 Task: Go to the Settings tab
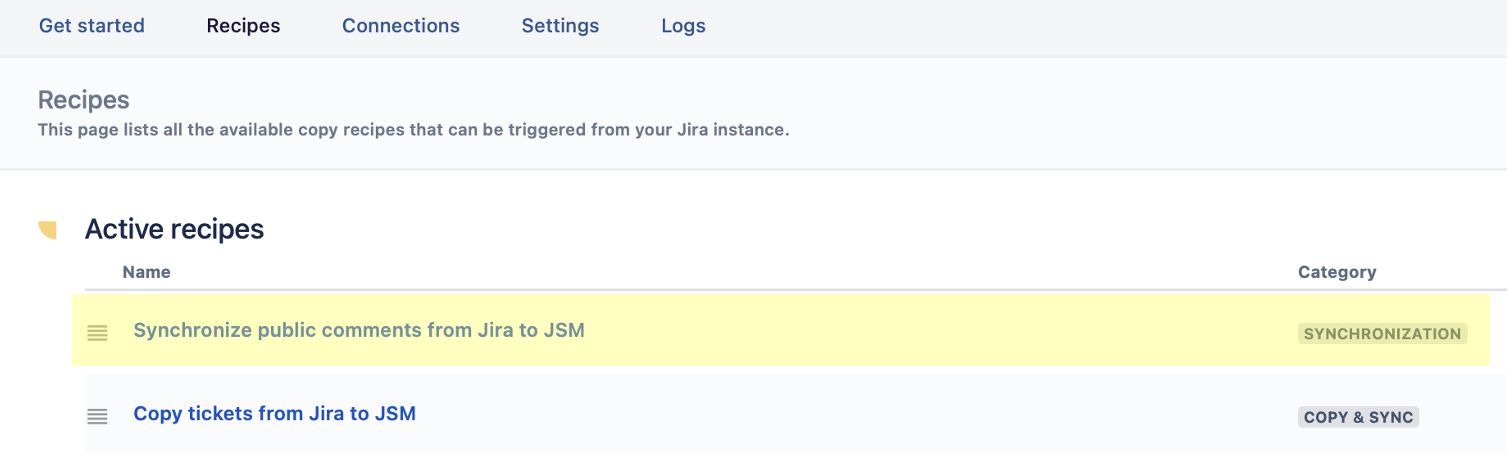coord(560,26)
